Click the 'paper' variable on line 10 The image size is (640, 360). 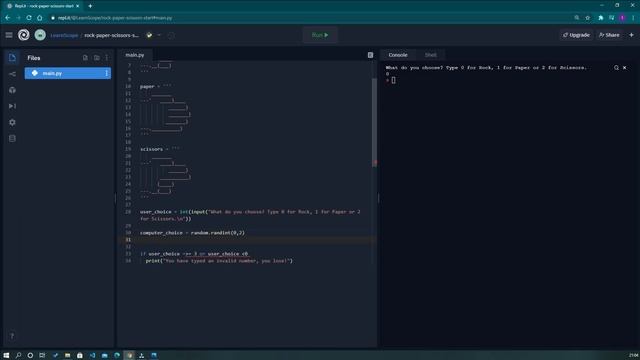click(x=147, y=87)
